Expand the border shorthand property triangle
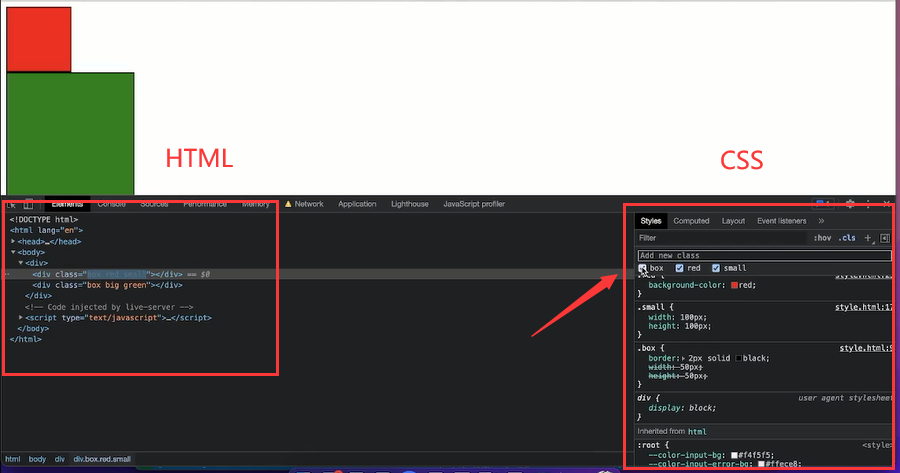The height and width of the screenshot is (473, 900). (x=684, y=358)
